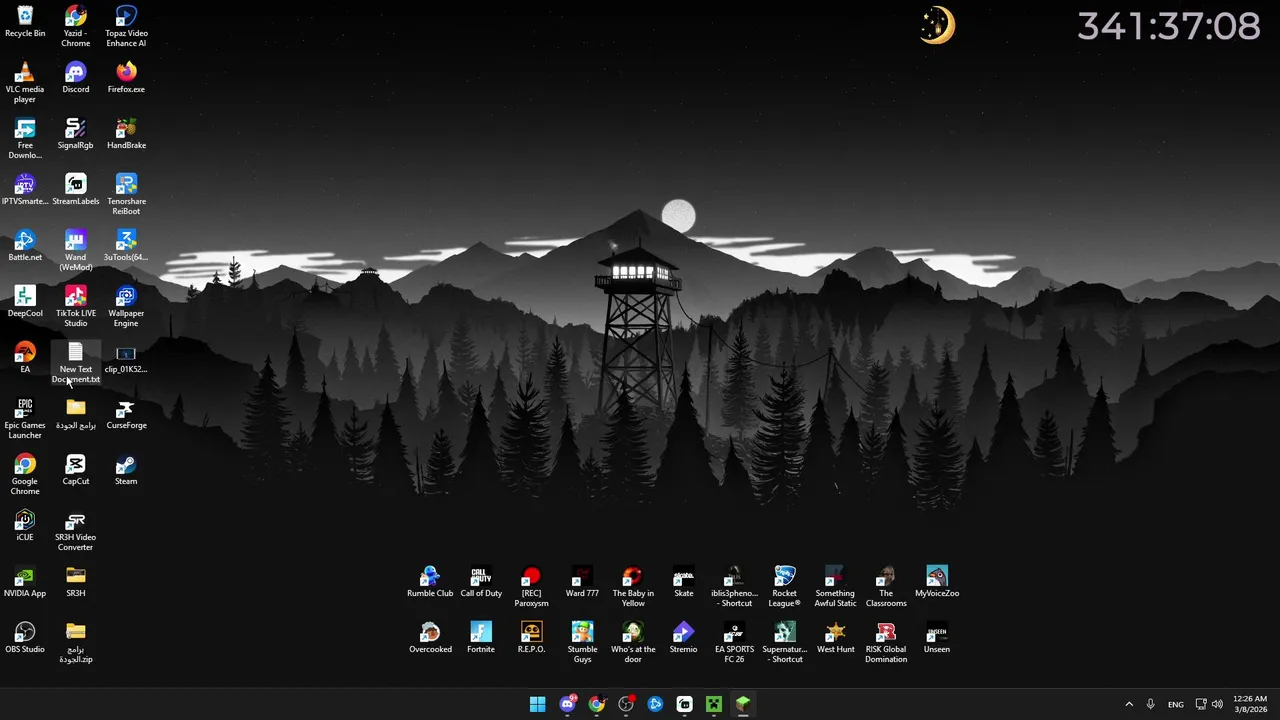Select the Ward 777 game icon
Image resolution: width=1280 pixels, height=720 pixels.
(x=582, y=582)
